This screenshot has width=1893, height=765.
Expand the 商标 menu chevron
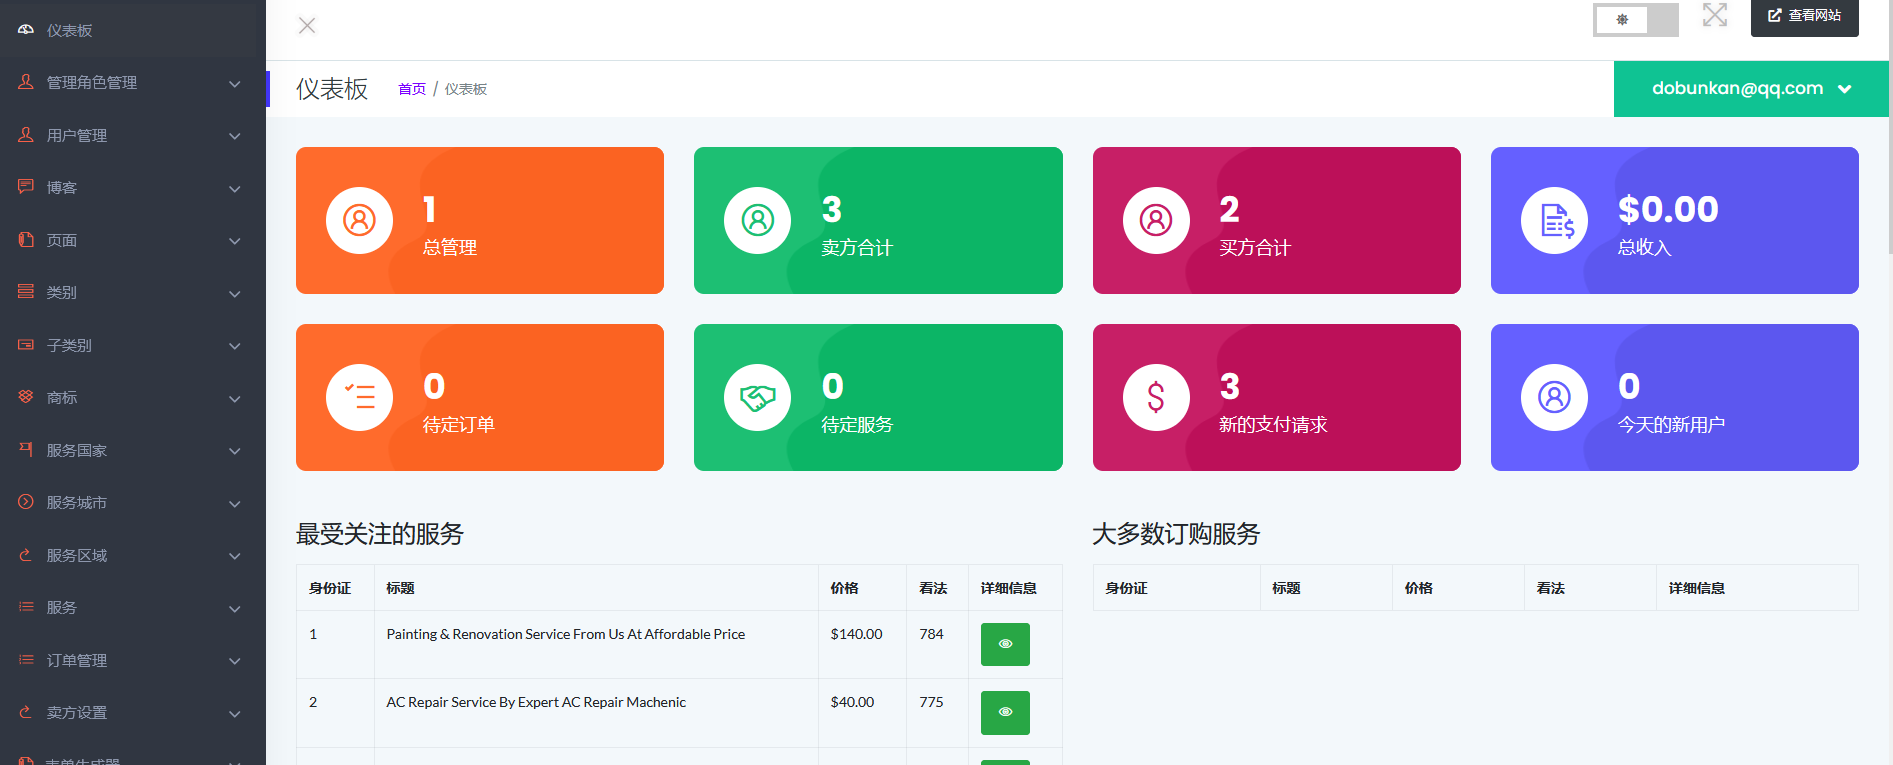pos(235,399)
